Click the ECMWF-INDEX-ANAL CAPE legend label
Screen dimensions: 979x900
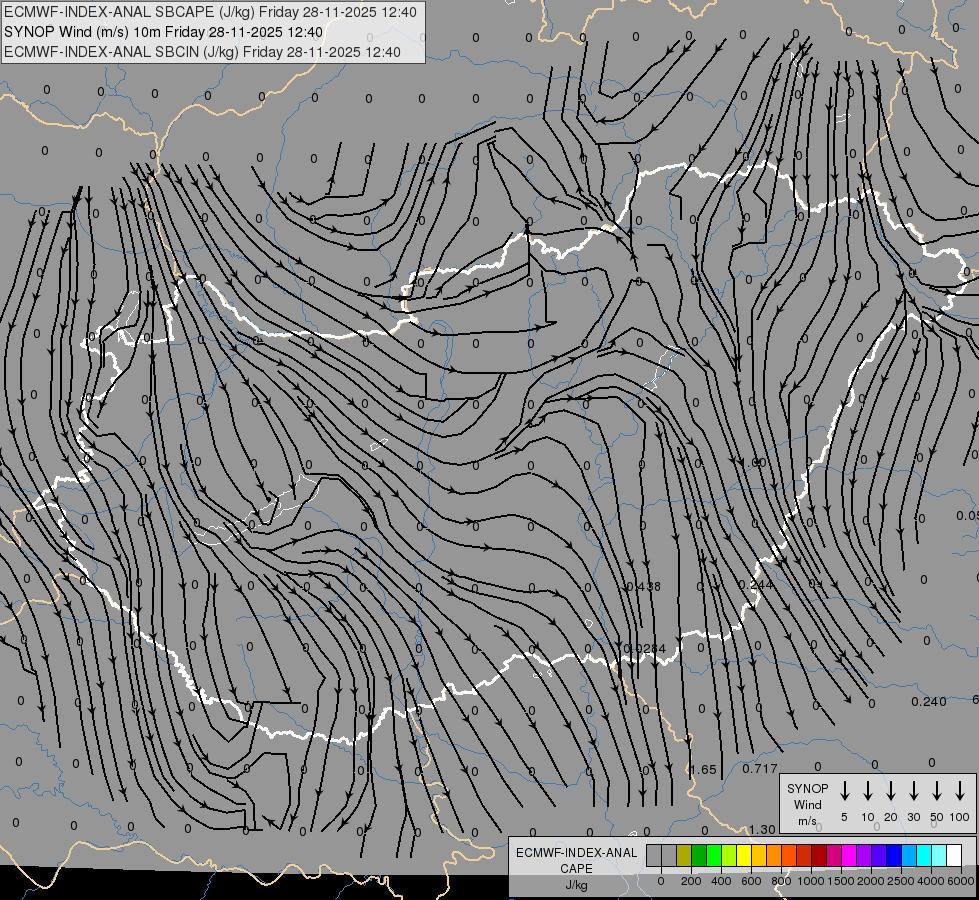tap(576, 861)
